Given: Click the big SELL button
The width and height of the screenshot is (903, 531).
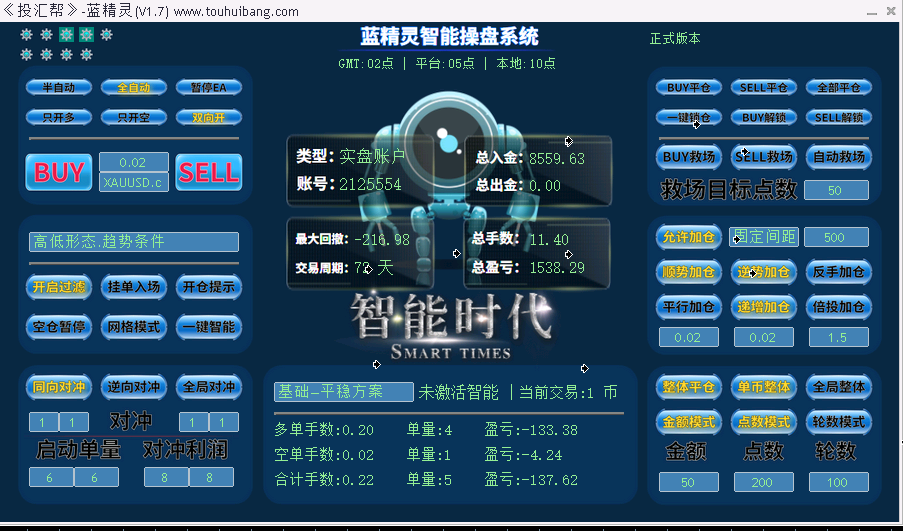Looking at the screenshot, I should 208,172.
